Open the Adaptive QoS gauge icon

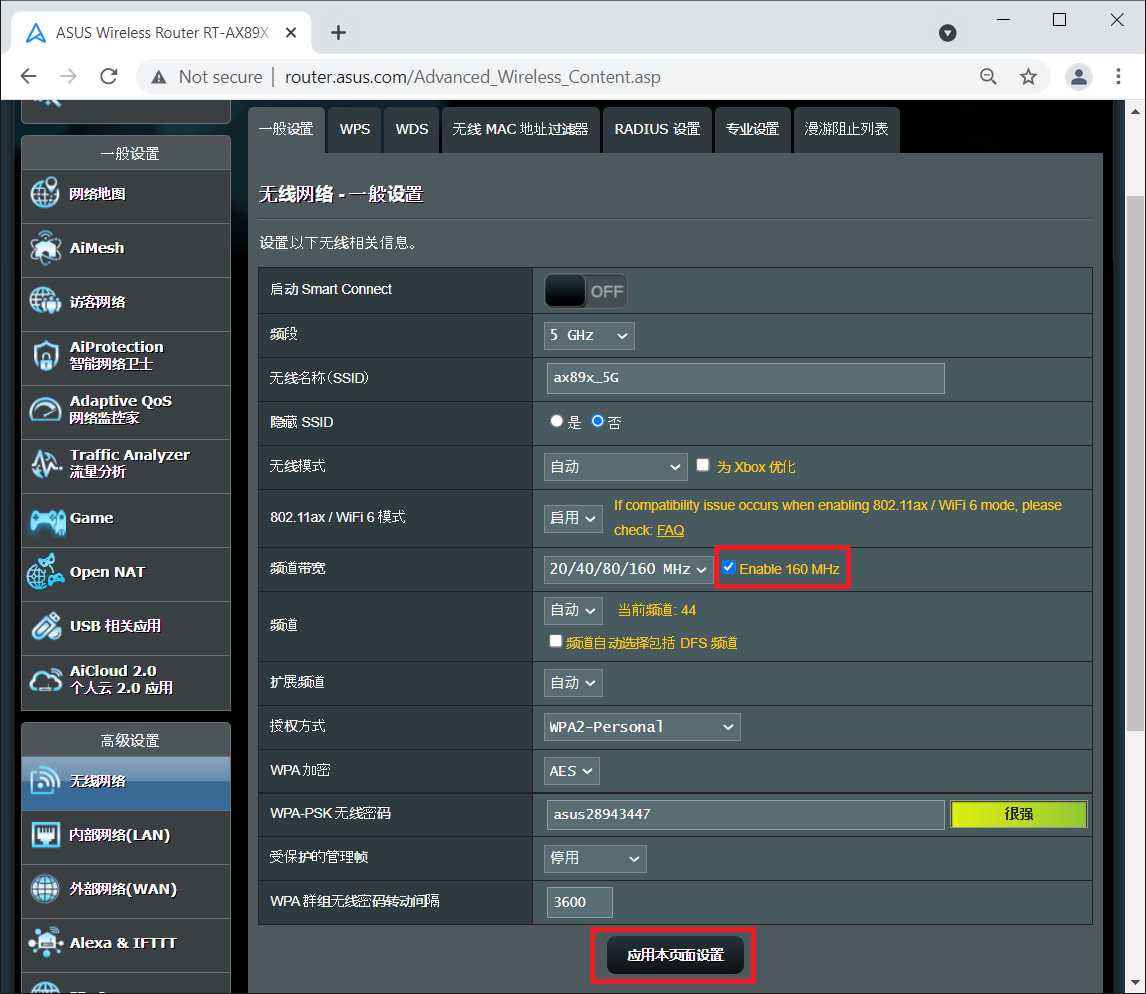tap(45, 409)
